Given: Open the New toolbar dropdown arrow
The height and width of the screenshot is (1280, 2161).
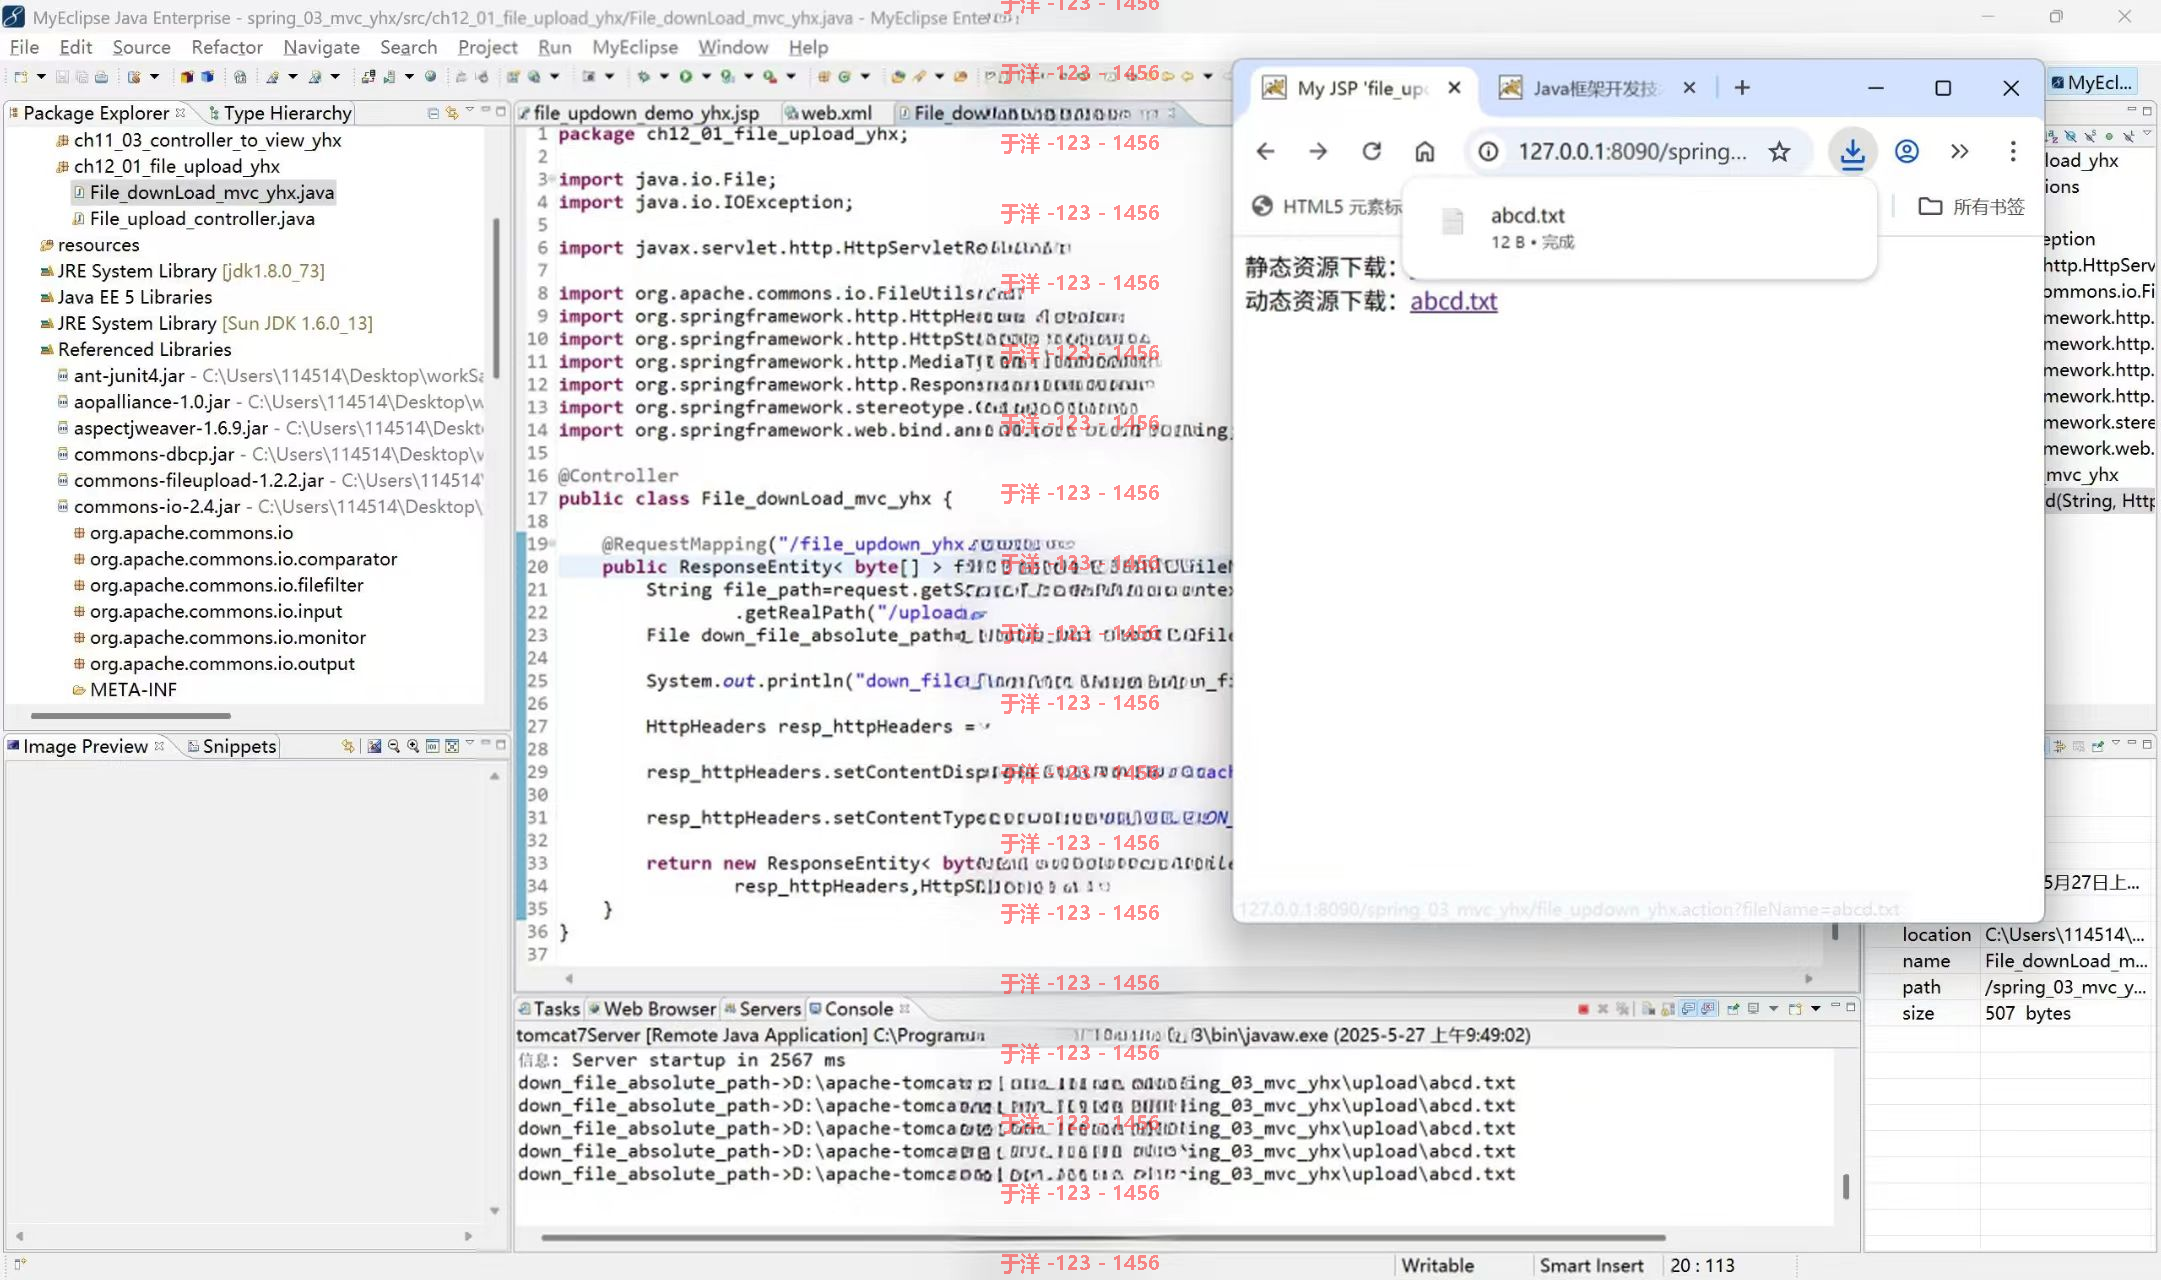Looking at the screenshot, I should click(x=41, y=76).
